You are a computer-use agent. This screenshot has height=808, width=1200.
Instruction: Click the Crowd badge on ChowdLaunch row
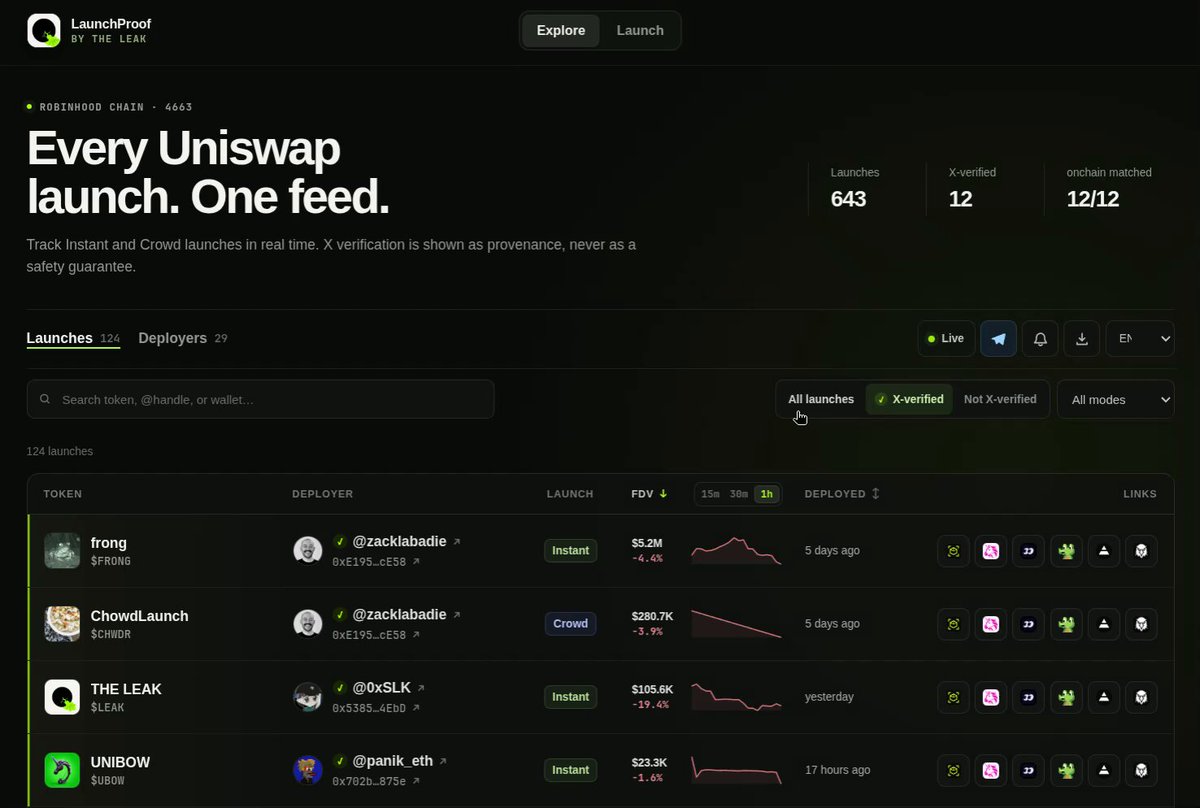coord(571,624)
